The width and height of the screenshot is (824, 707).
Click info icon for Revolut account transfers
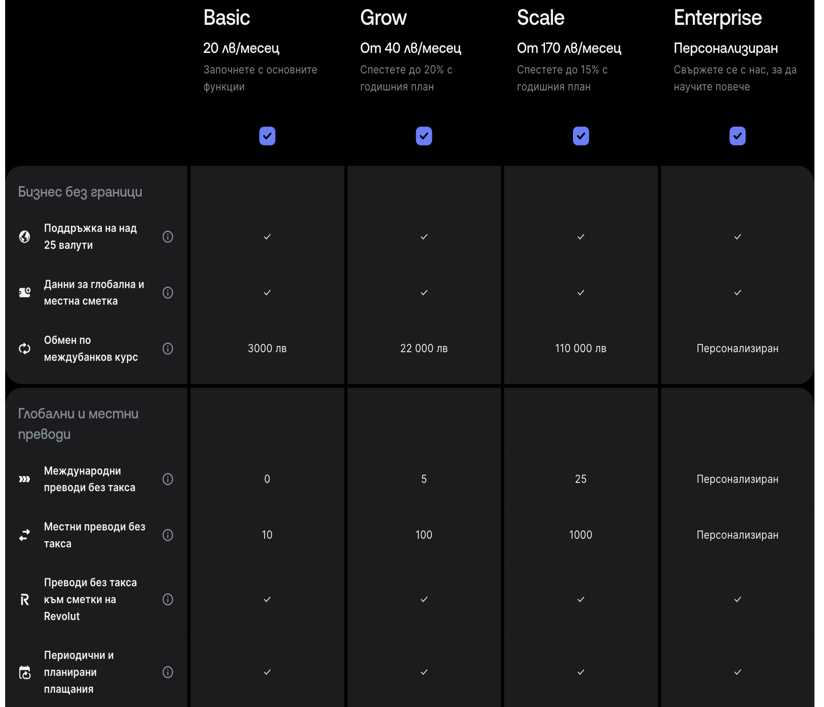[x=168, y=600]
